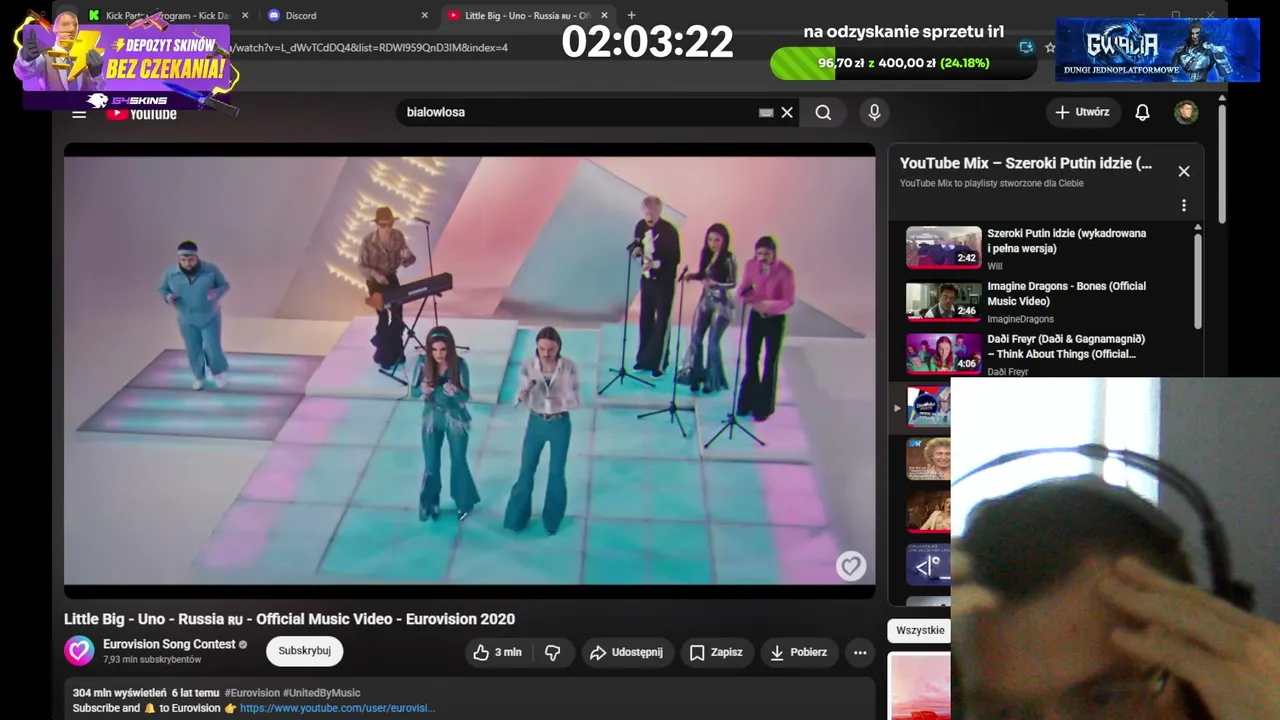Play Imagine Dragons - Bones thumbnail
The height and width of the screenshot is (720, 1280).
point(944,300)
